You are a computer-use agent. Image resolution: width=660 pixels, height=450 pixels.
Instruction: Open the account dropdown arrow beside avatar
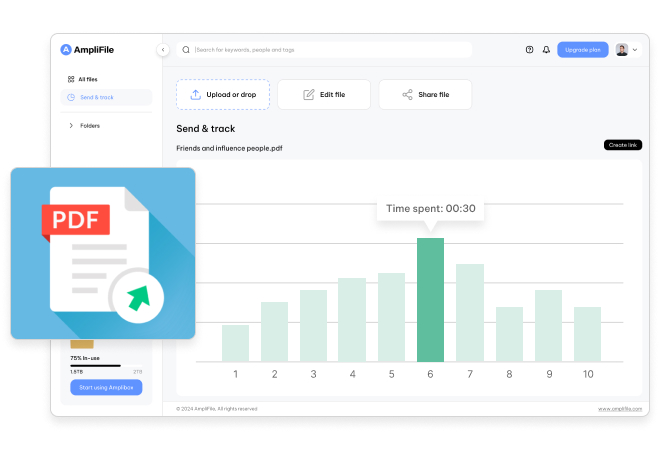635,49
